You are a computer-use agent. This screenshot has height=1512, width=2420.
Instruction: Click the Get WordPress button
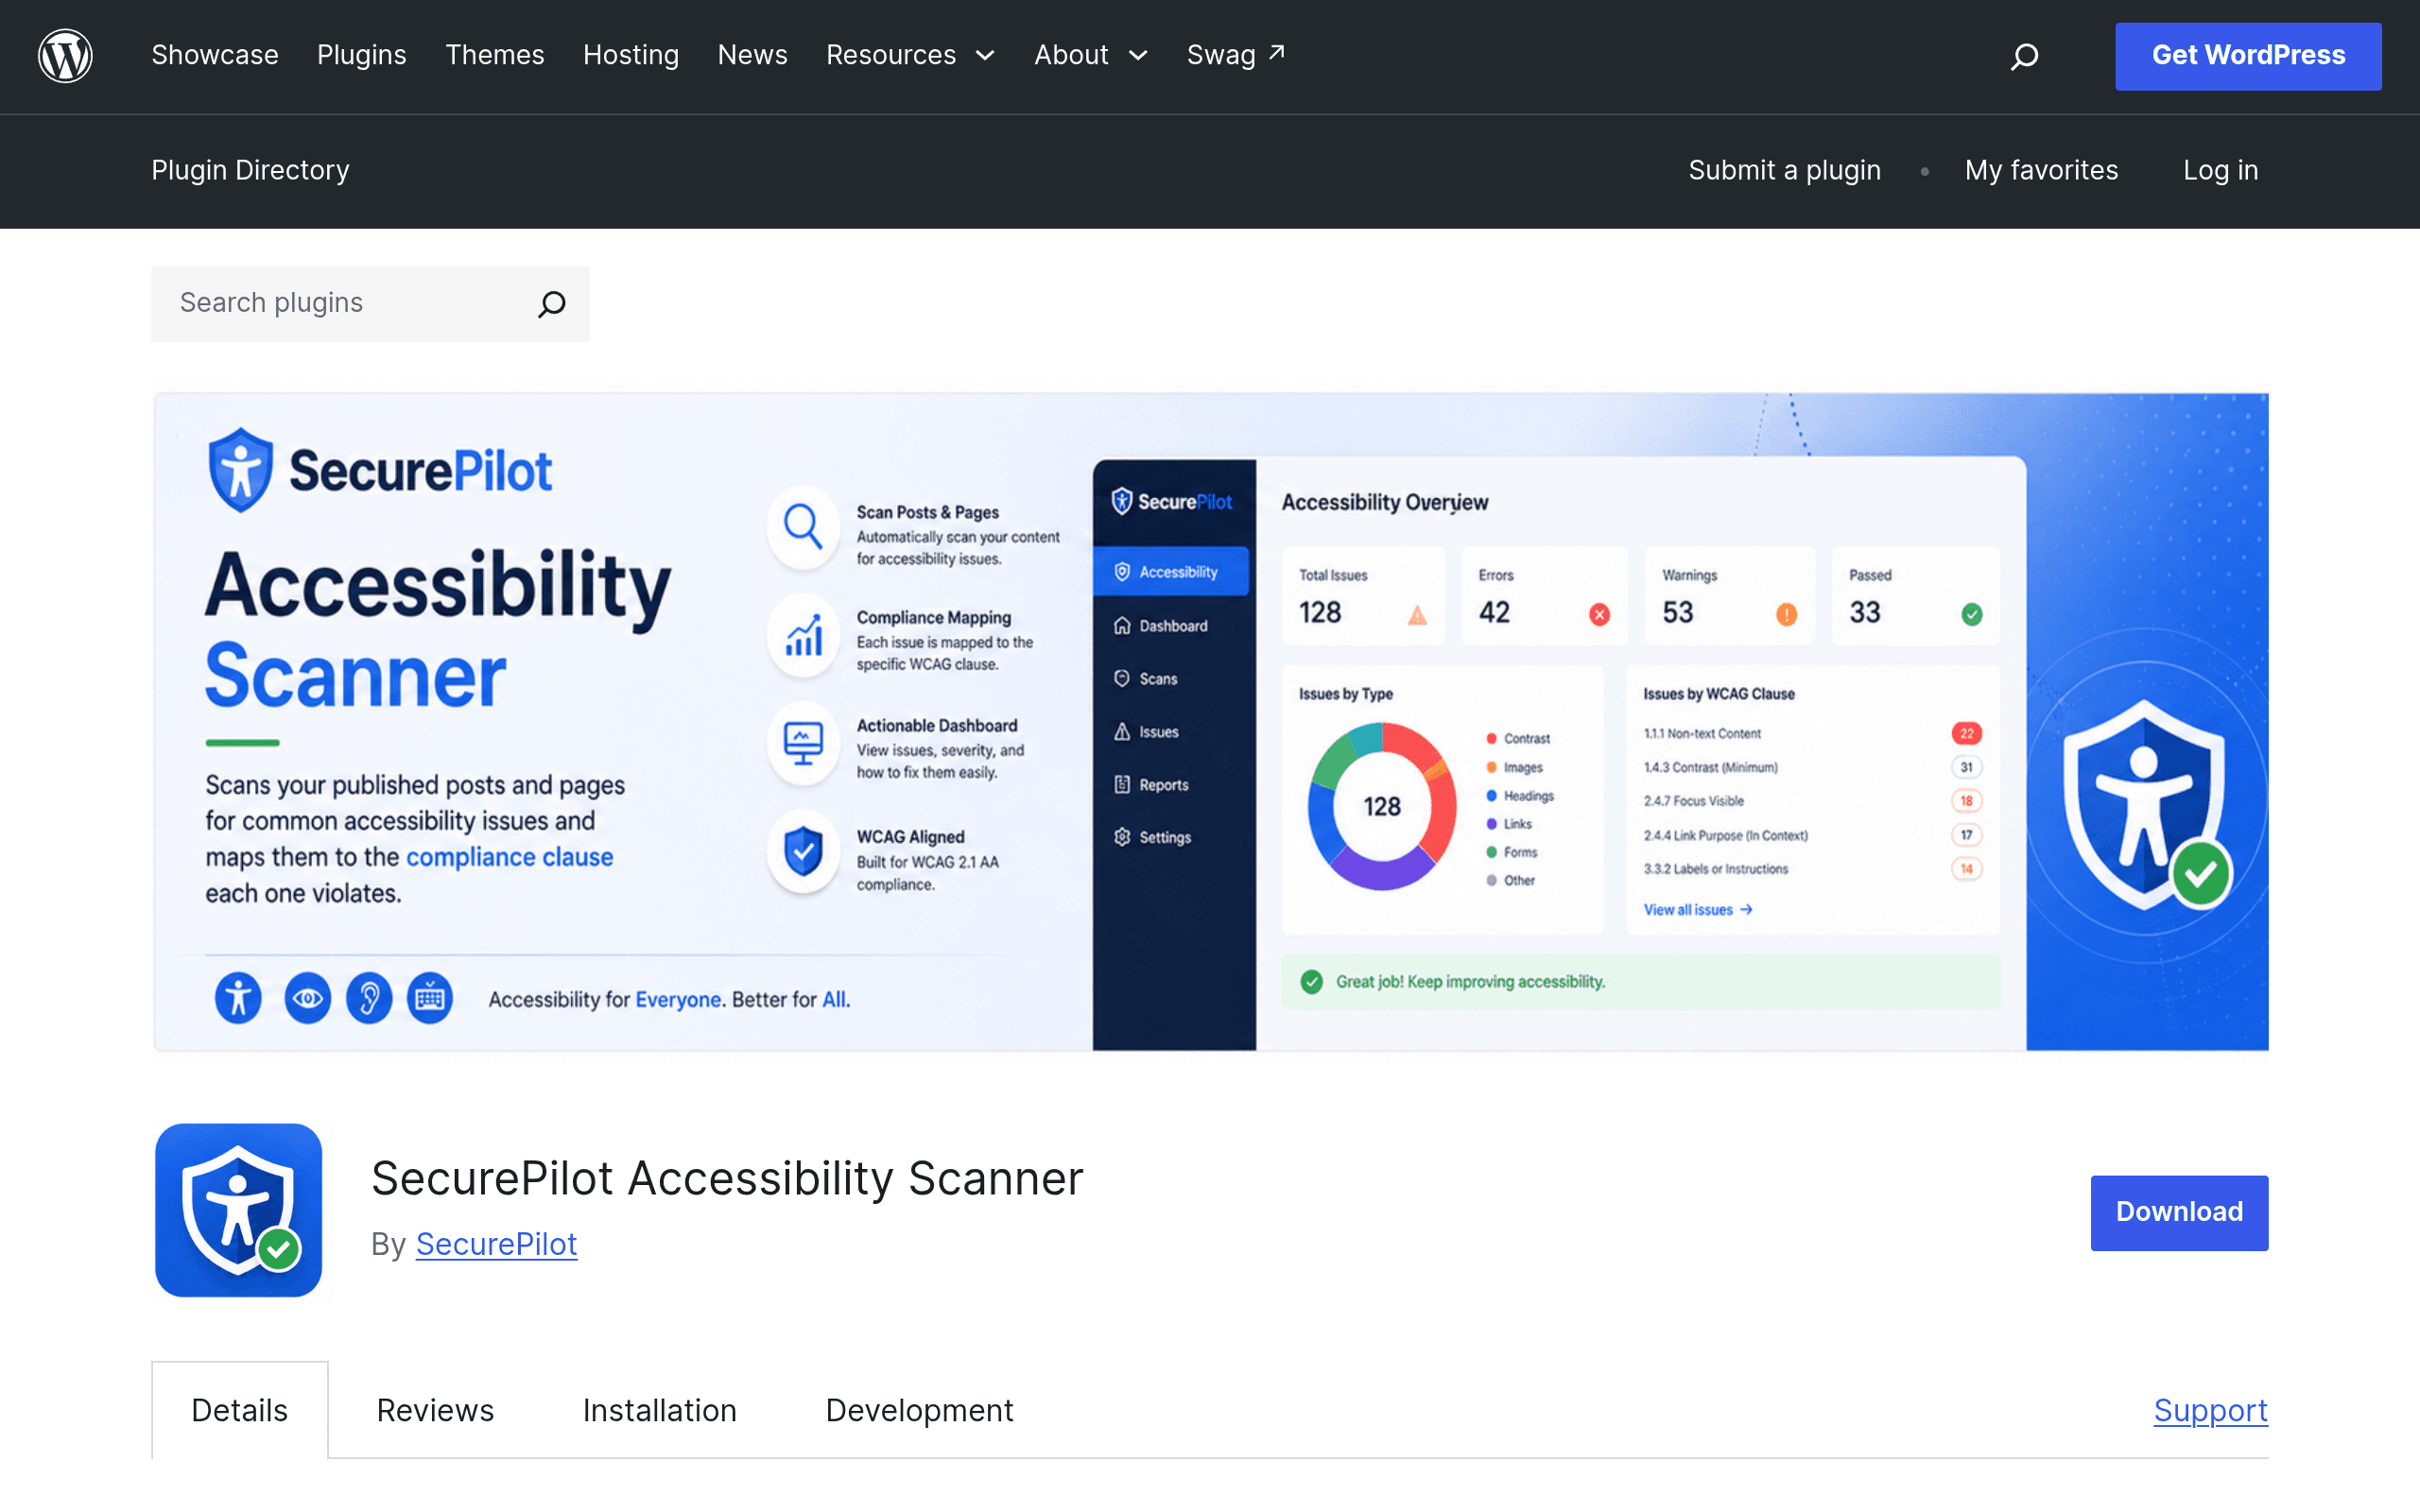tap(2248, 56)
